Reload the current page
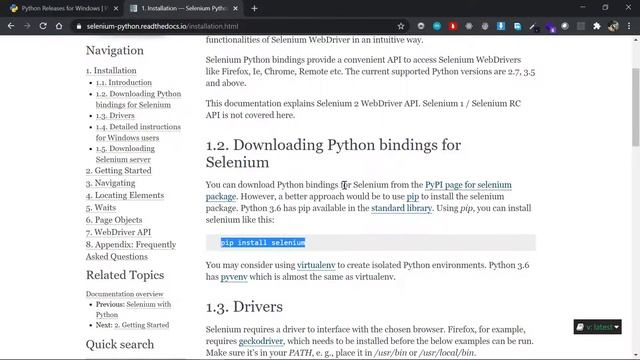This screenshot has height=360, width=640. [43, 26]
